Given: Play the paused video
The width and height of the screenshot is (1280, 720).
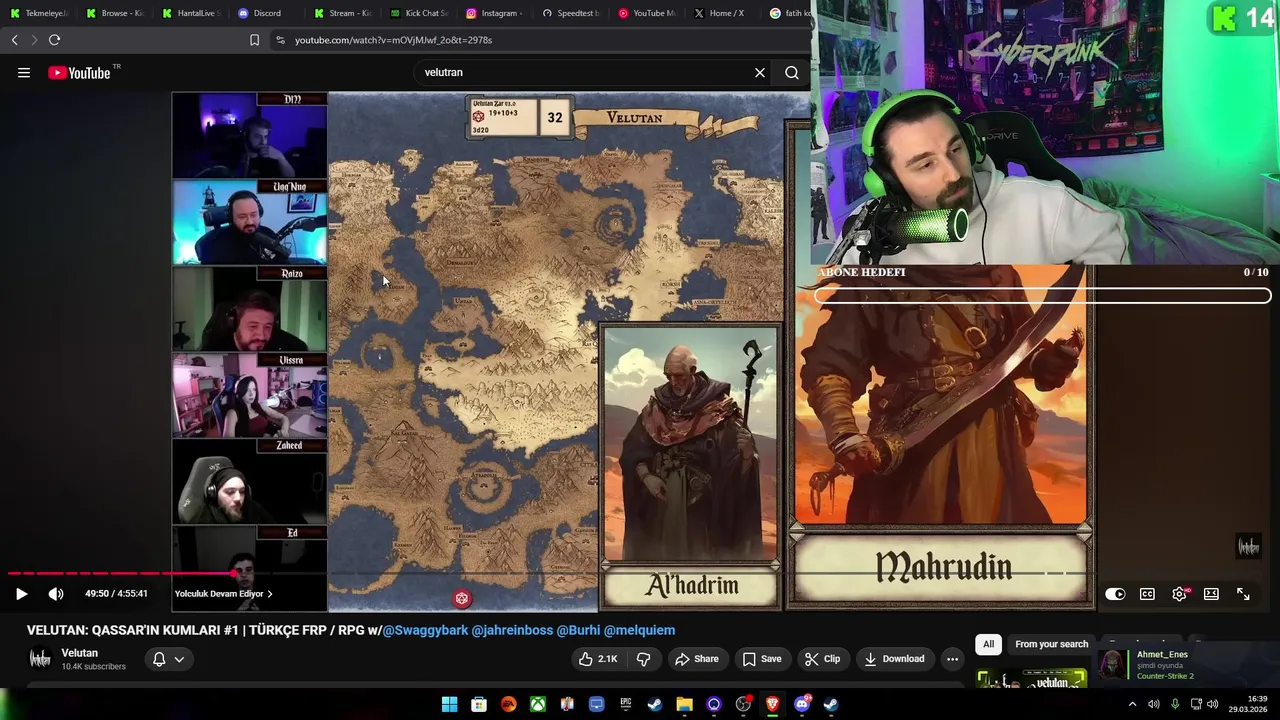Looking at the screenshot, I should pyautogui.click(x=21, y=594).
